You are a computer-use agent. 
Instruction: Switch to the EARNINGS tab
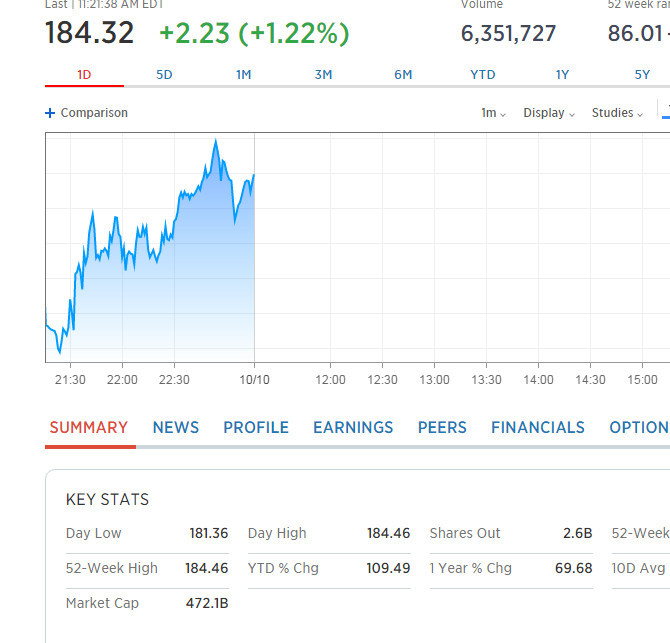coord(353,427)
